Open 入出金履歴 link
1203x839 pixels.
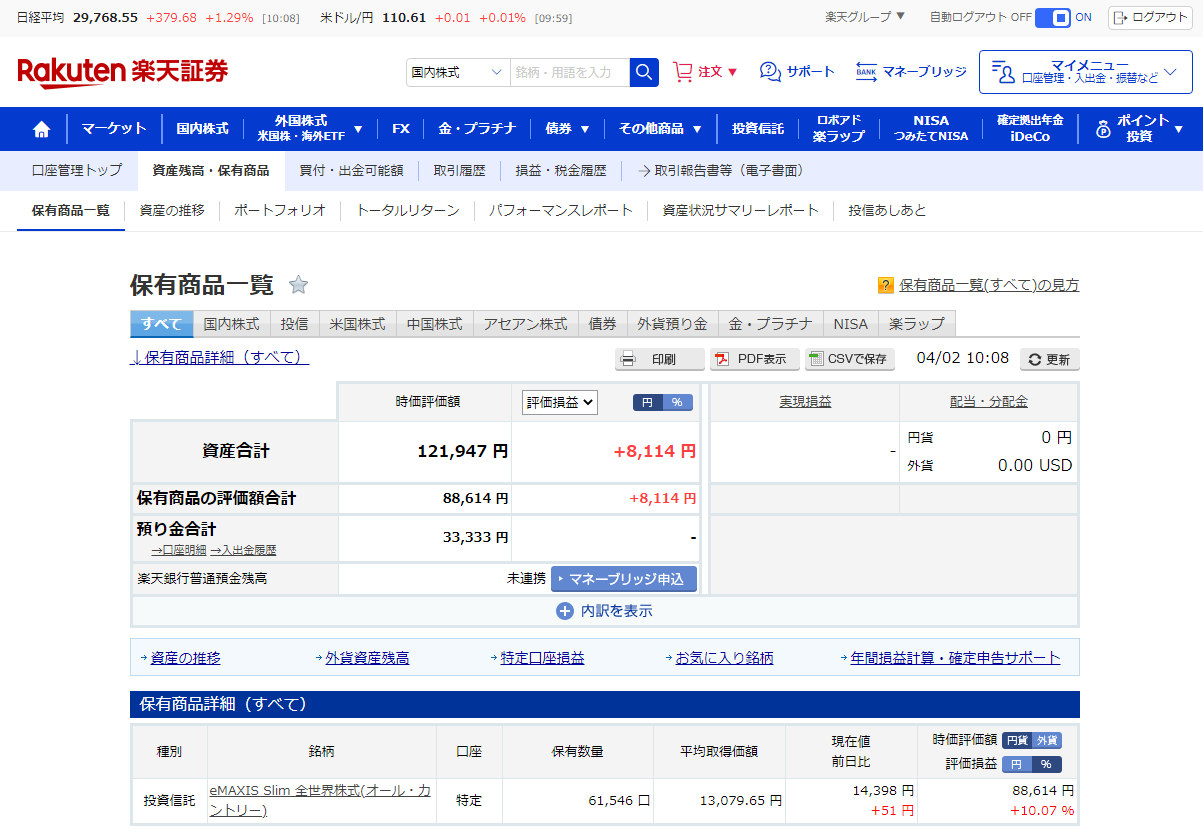pyautogui.click(x=243, y=550)
